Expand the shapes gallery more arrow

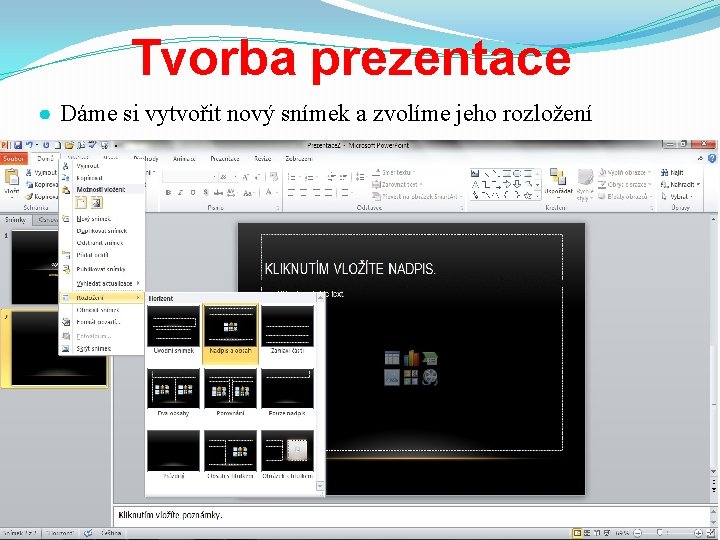538,196
